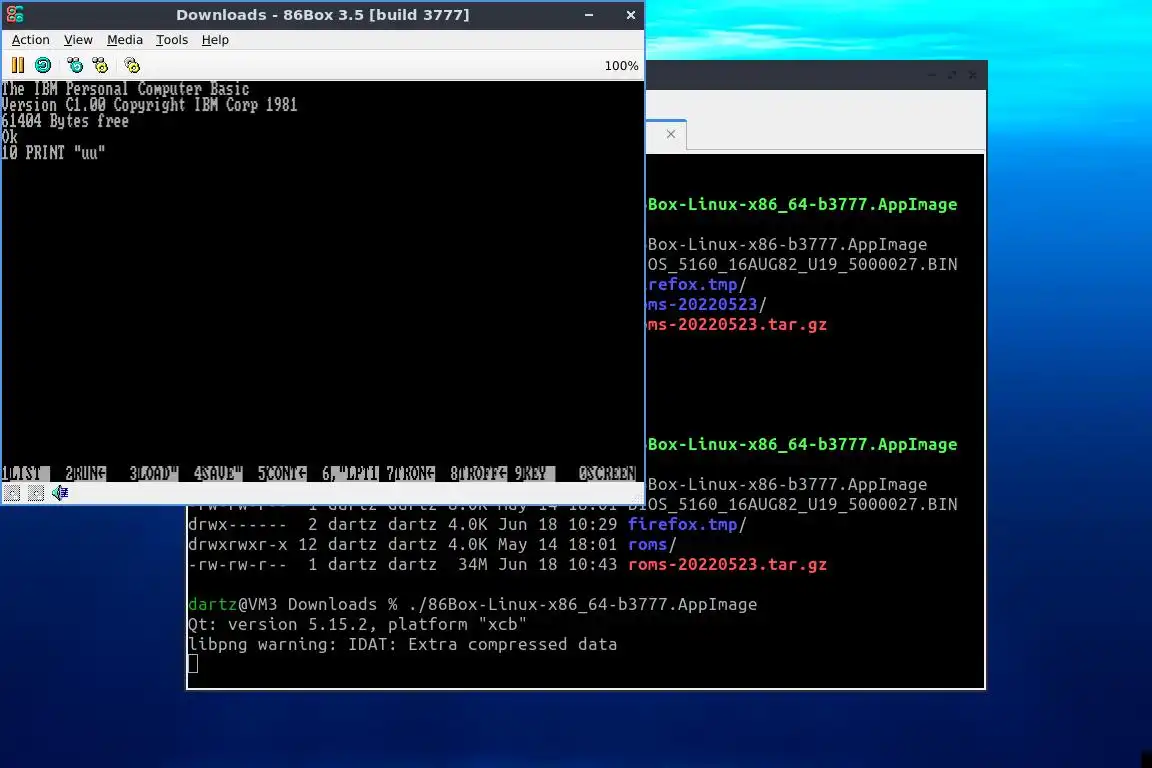Click upper green x86_64-b3777.AppImage terminal entry
Screen dimensions: 1152x768
coord(802,204)
